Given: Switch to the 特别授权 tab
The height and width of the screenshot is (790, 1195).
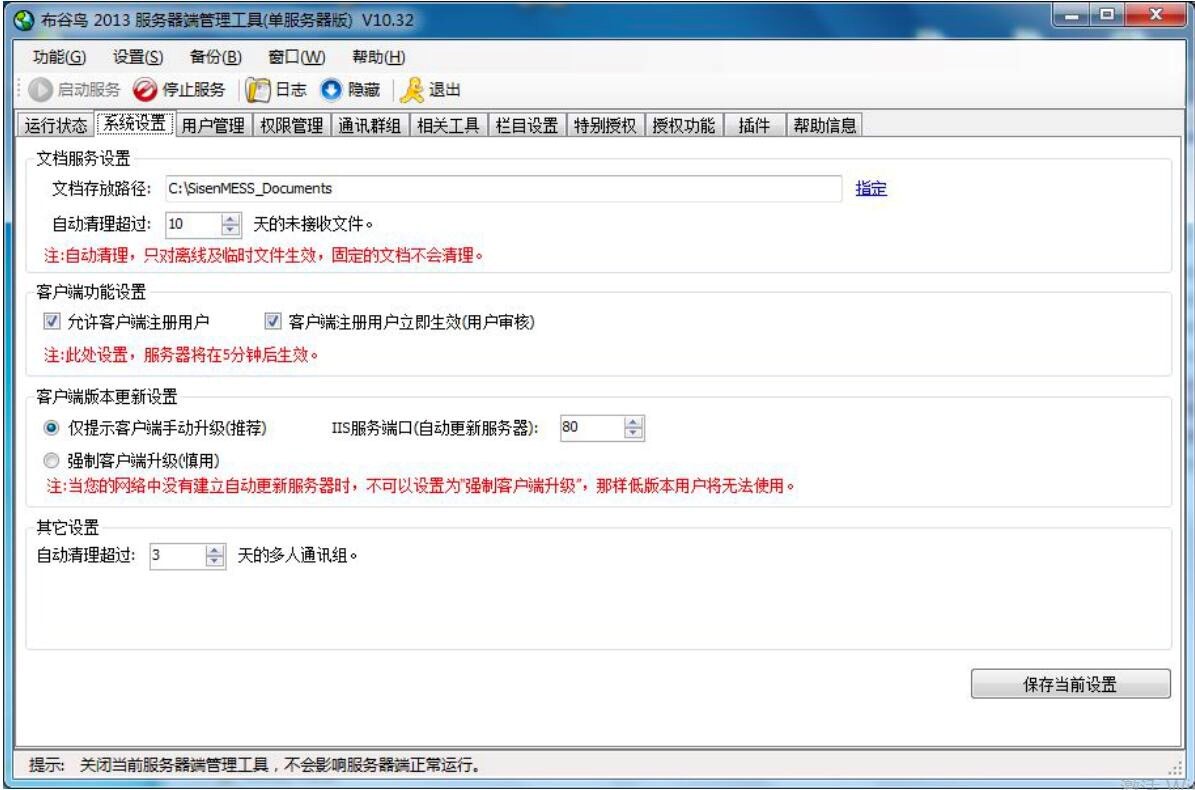Looking at the screenshot, I should (605, 126).
